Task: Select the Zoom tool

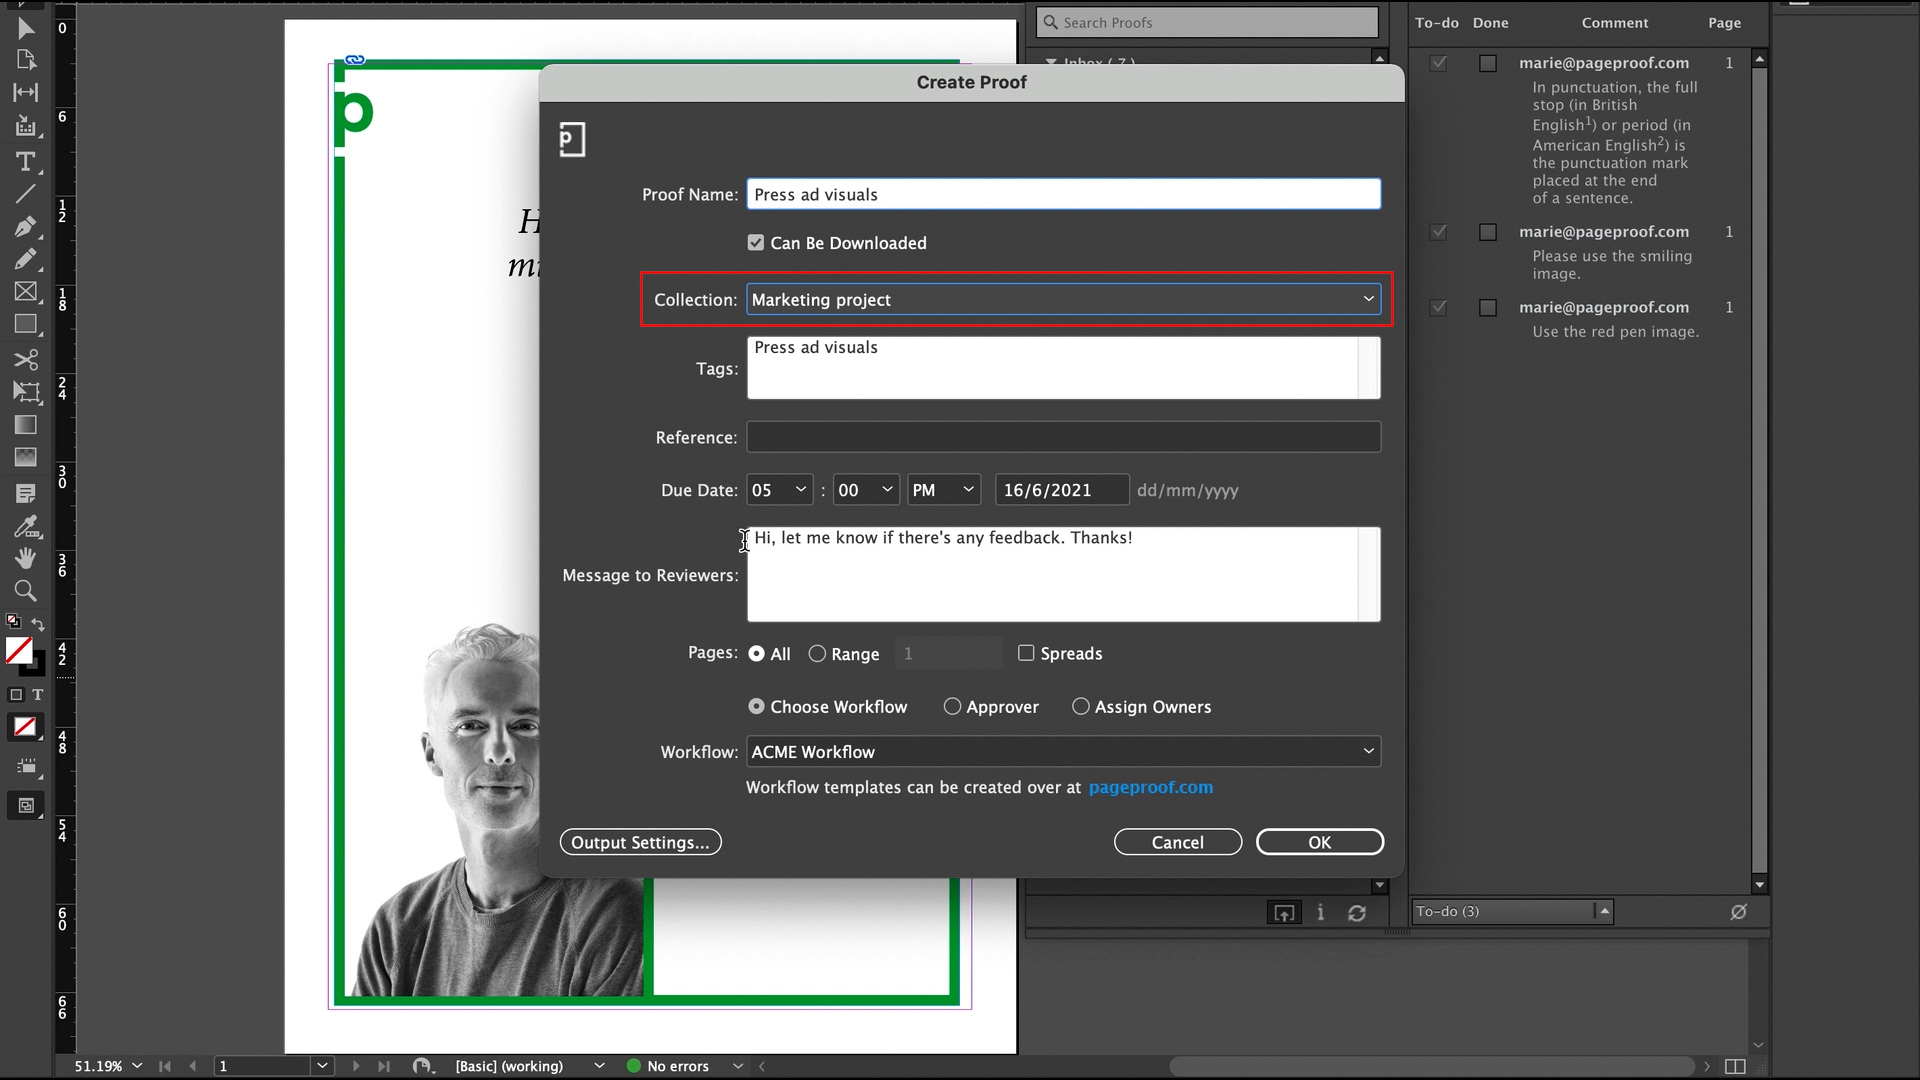Action: tap(26, 591)
